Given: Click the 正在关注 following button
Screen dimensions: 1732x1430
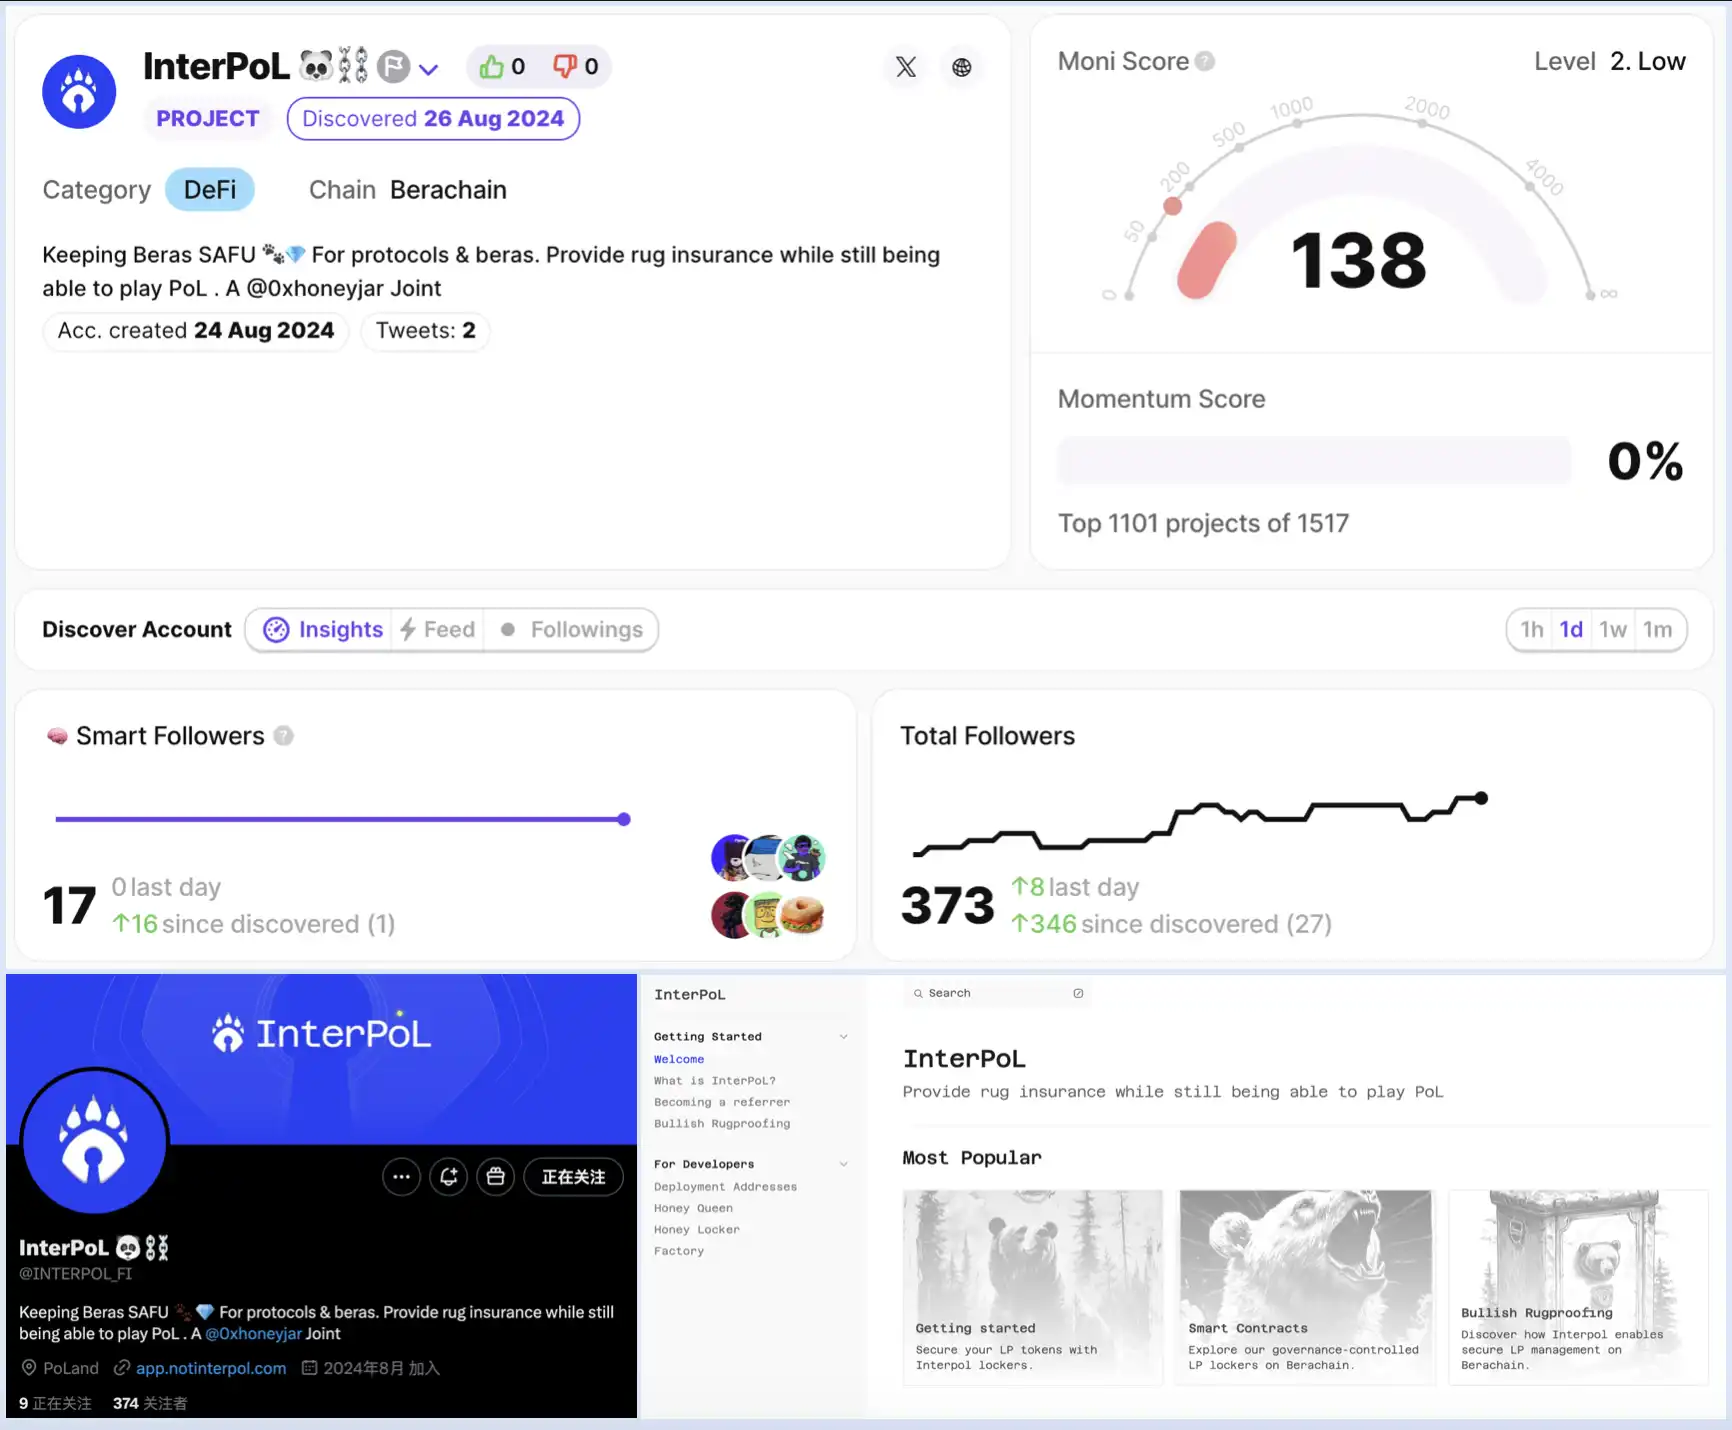Looking at the screenshot, I should [573, 1177].
